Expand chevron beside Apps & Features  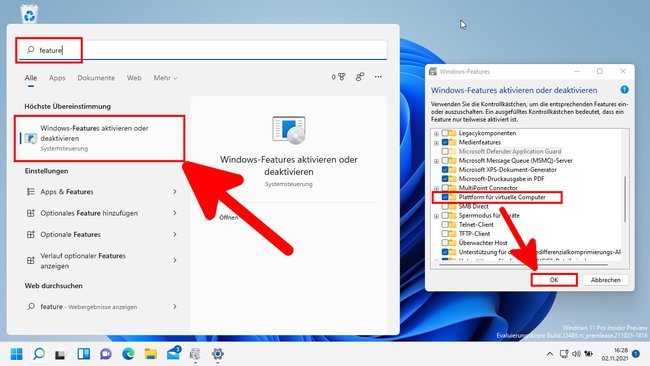175,192
